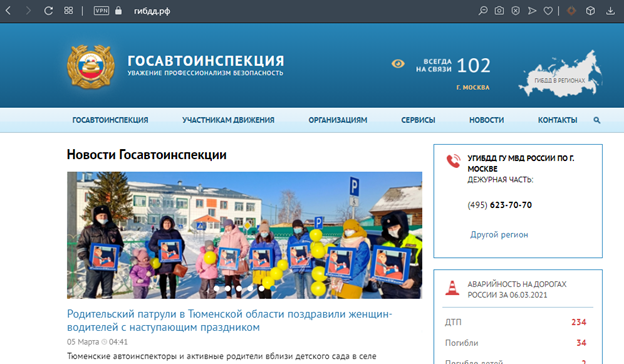
Task: Change city via г. Москва link
Action: pyautogui.click(x=473, y=87)
